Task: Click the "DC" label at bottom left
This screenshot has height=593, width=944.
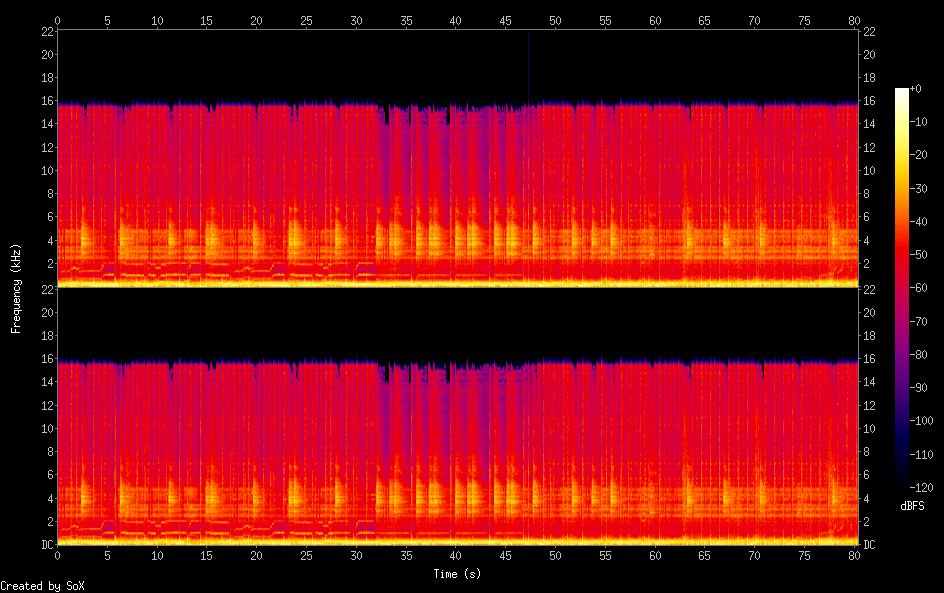Action: pos(44,545)
